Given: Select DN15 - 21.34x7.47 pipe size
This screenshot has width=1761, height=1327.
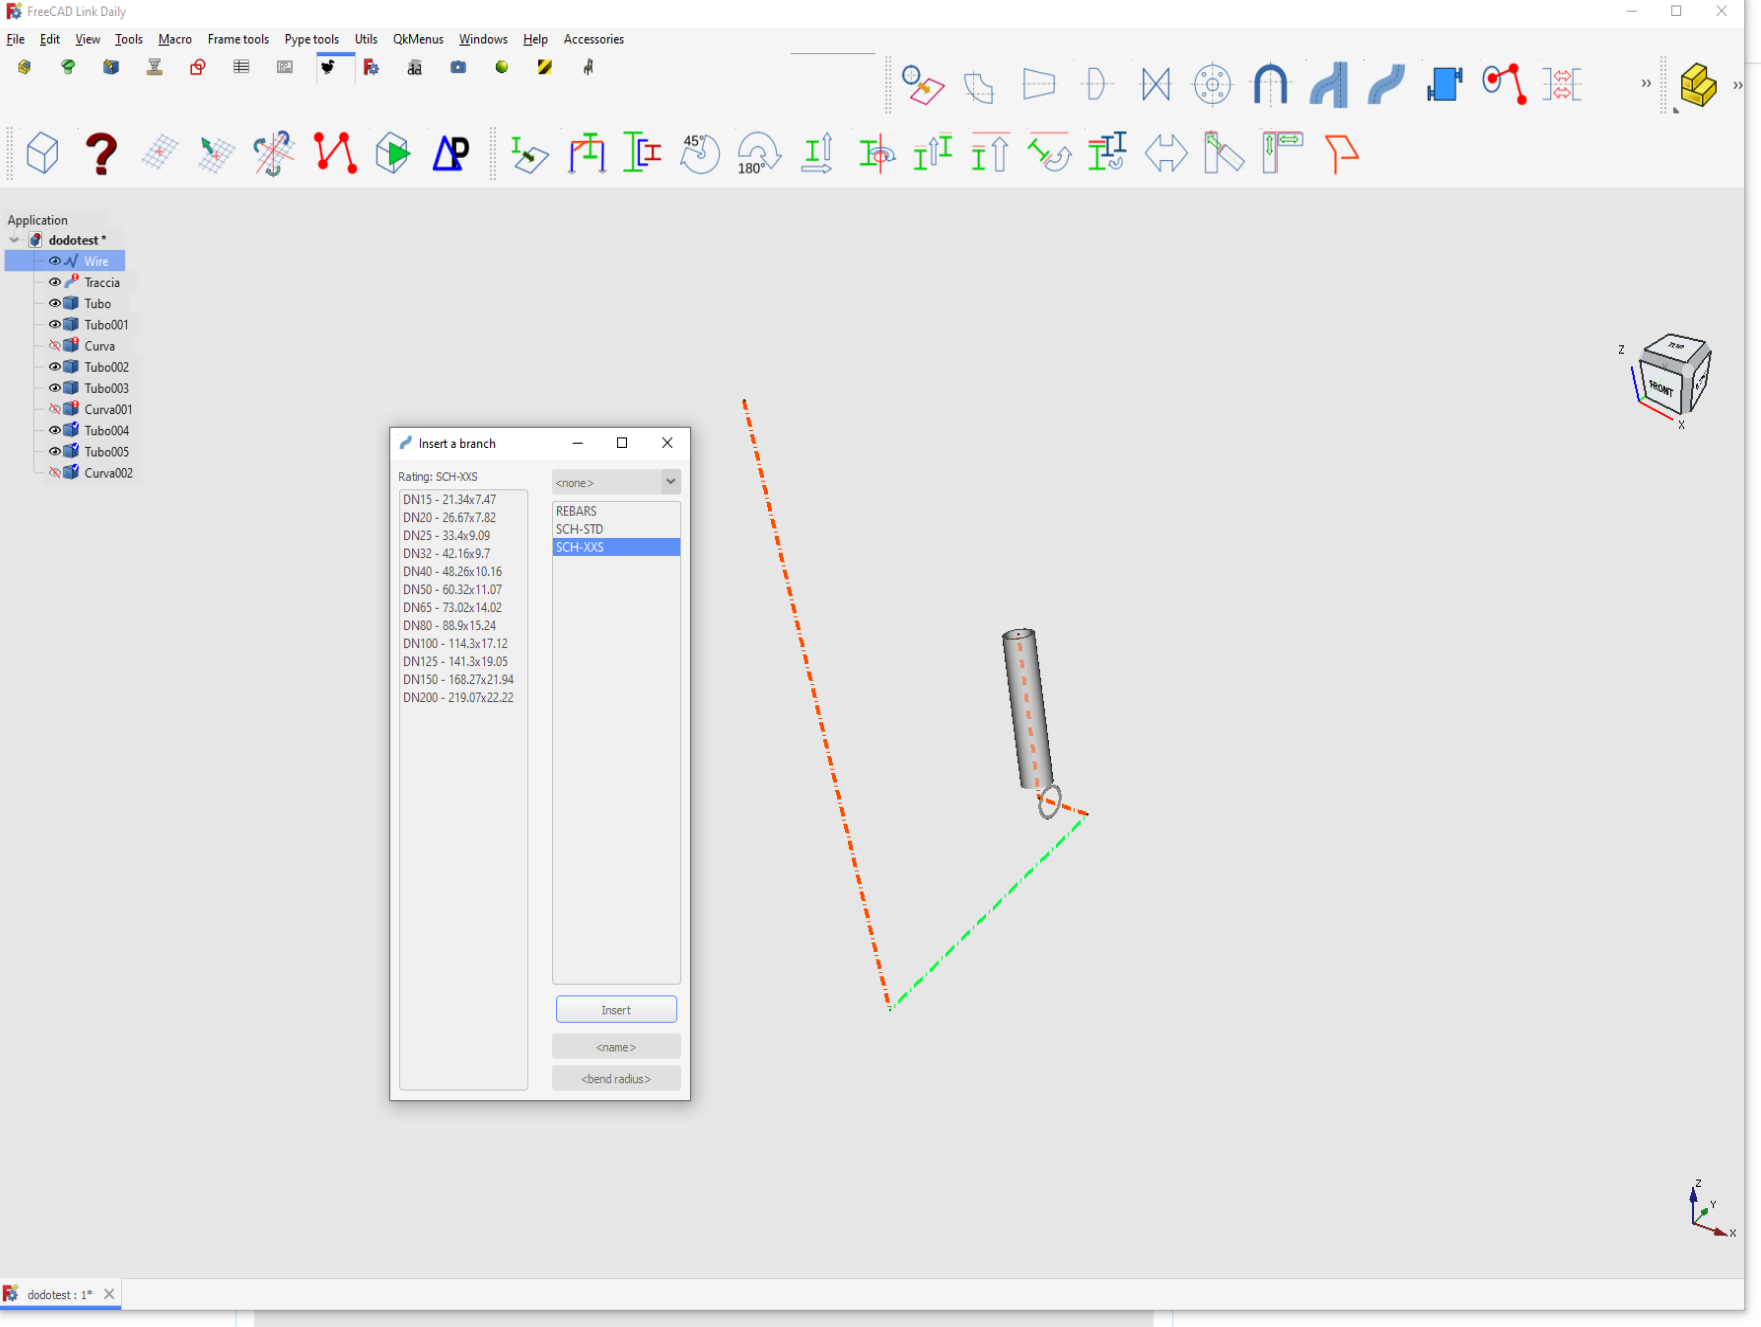Looking at the screenshot, I should 463,499.
